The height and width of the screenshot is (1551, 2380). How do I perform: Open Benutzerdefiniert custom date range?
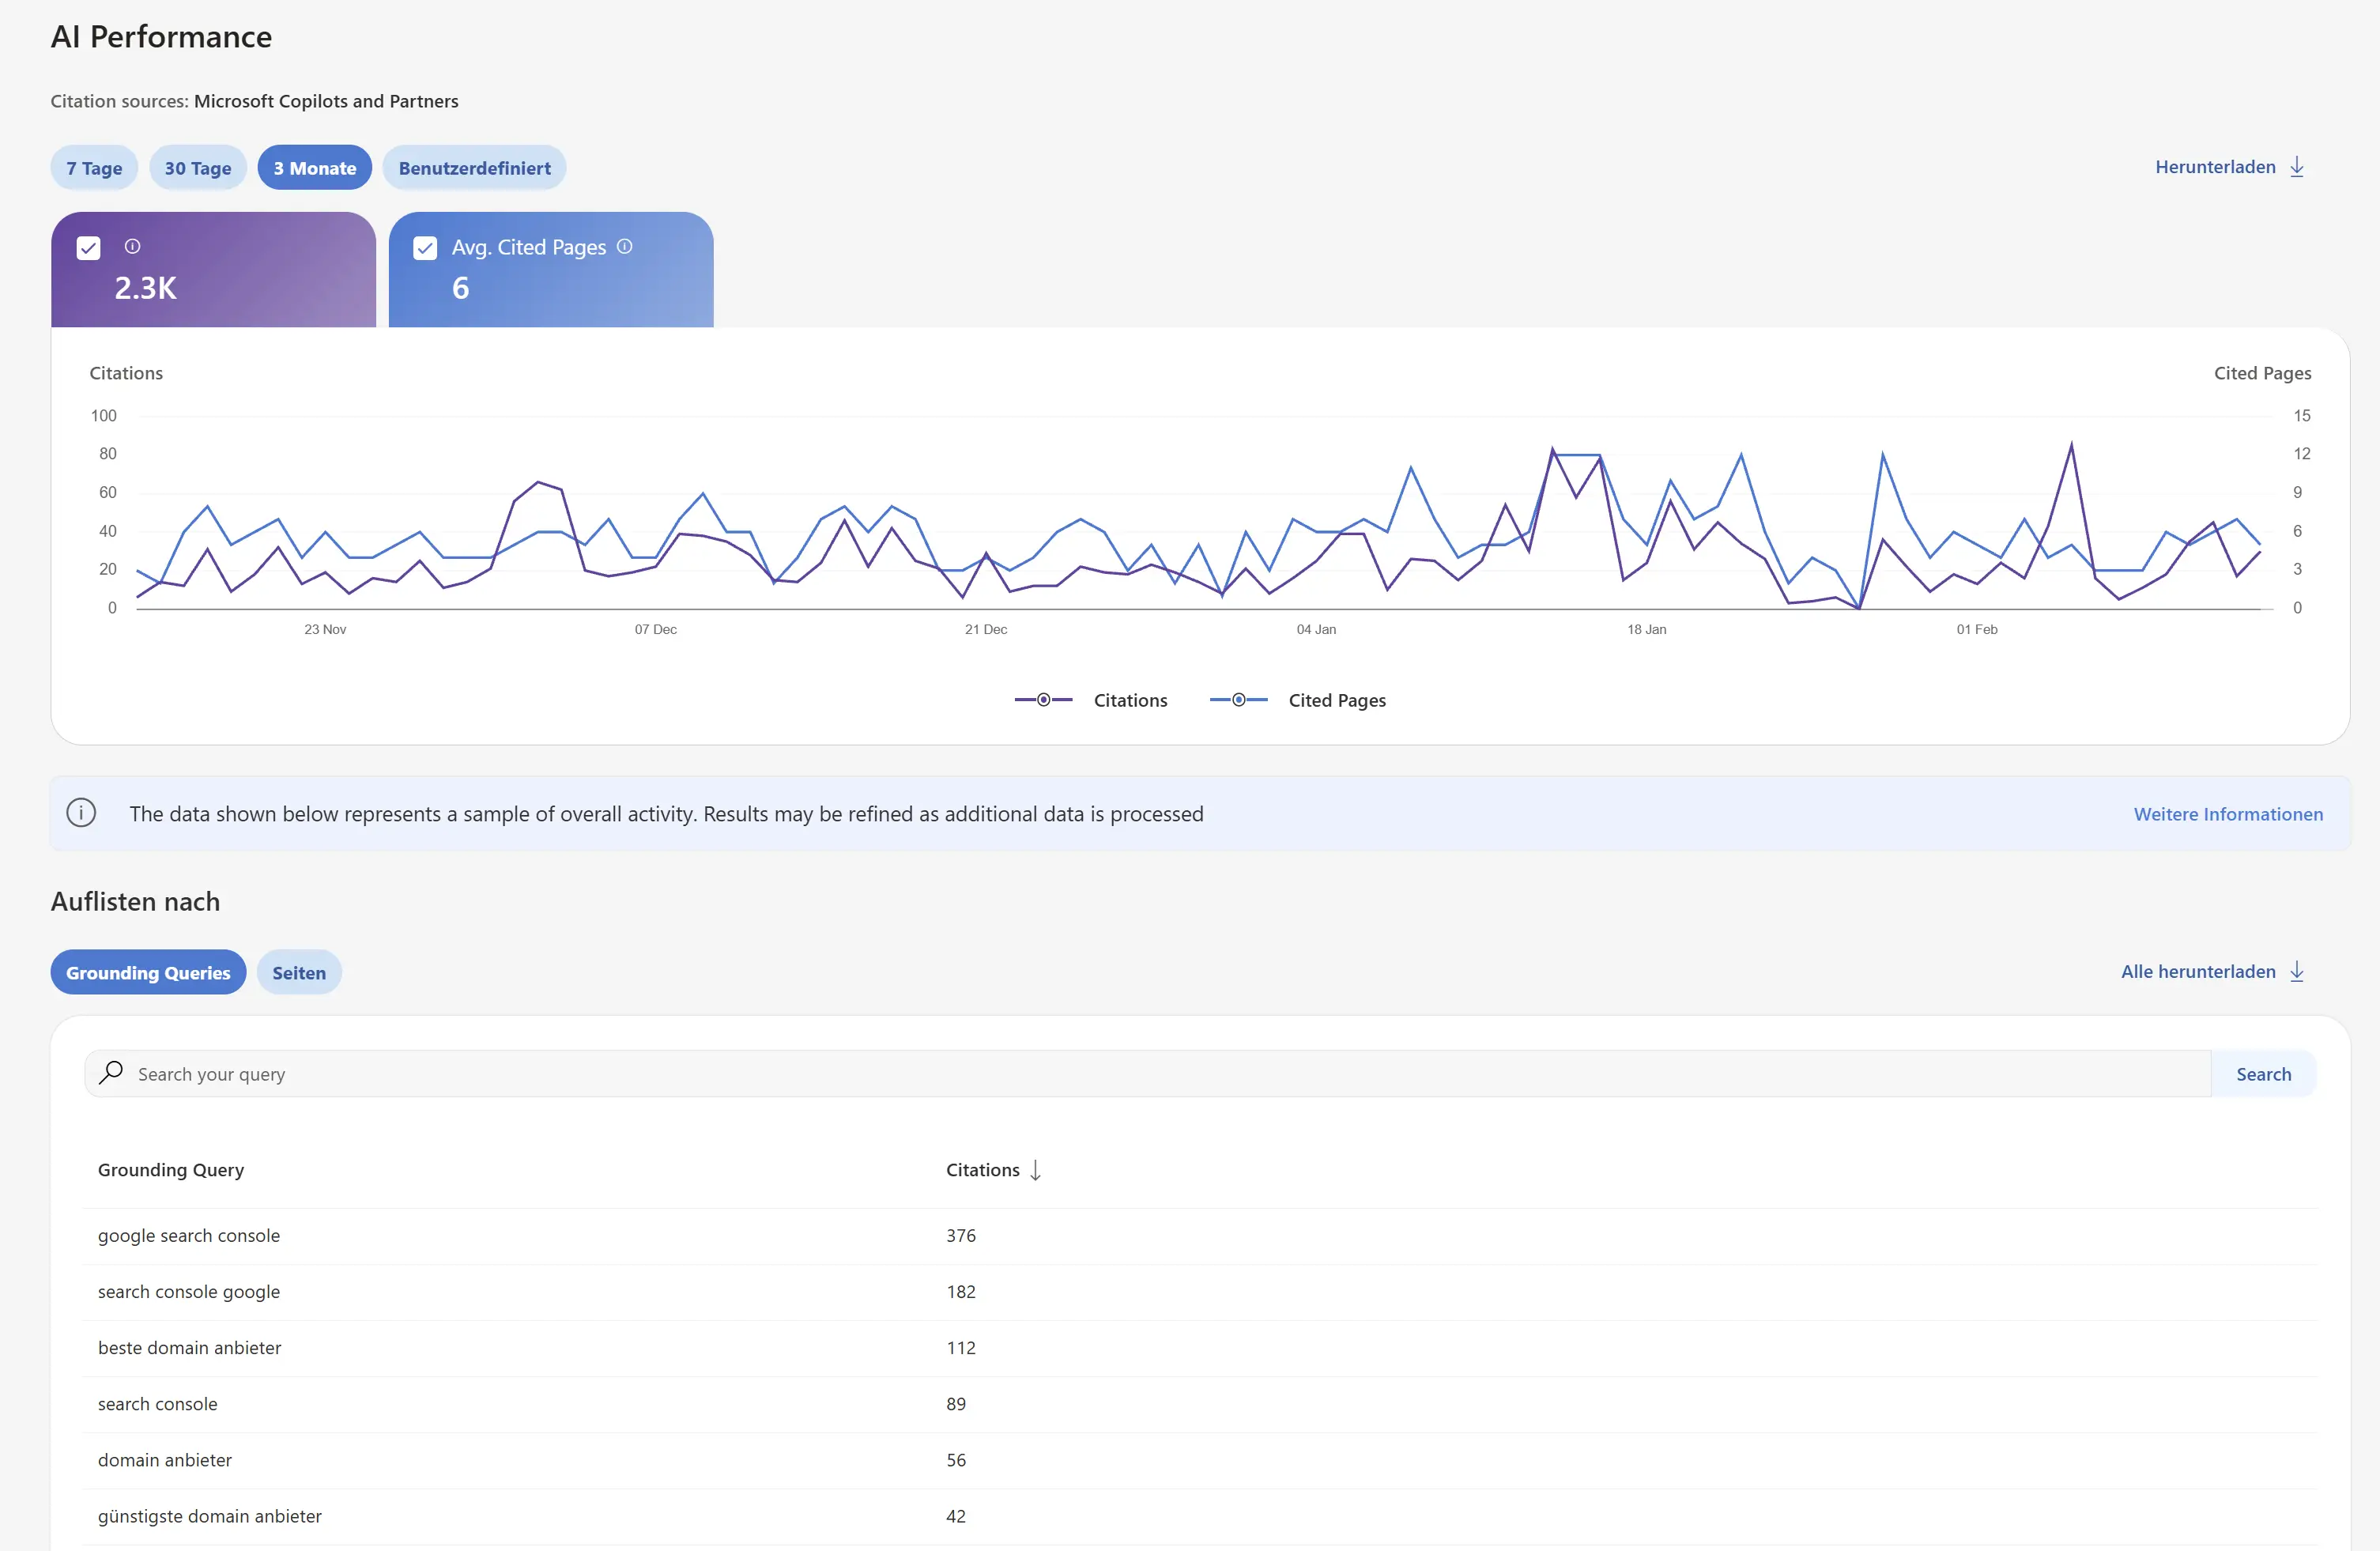474,168
